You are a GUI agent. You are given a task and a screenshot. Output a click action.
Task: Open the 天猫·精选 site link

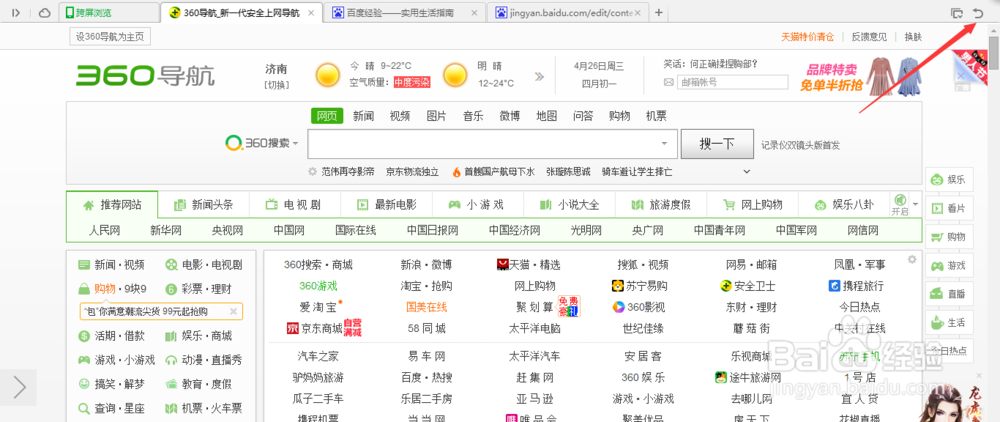point(529,264)
